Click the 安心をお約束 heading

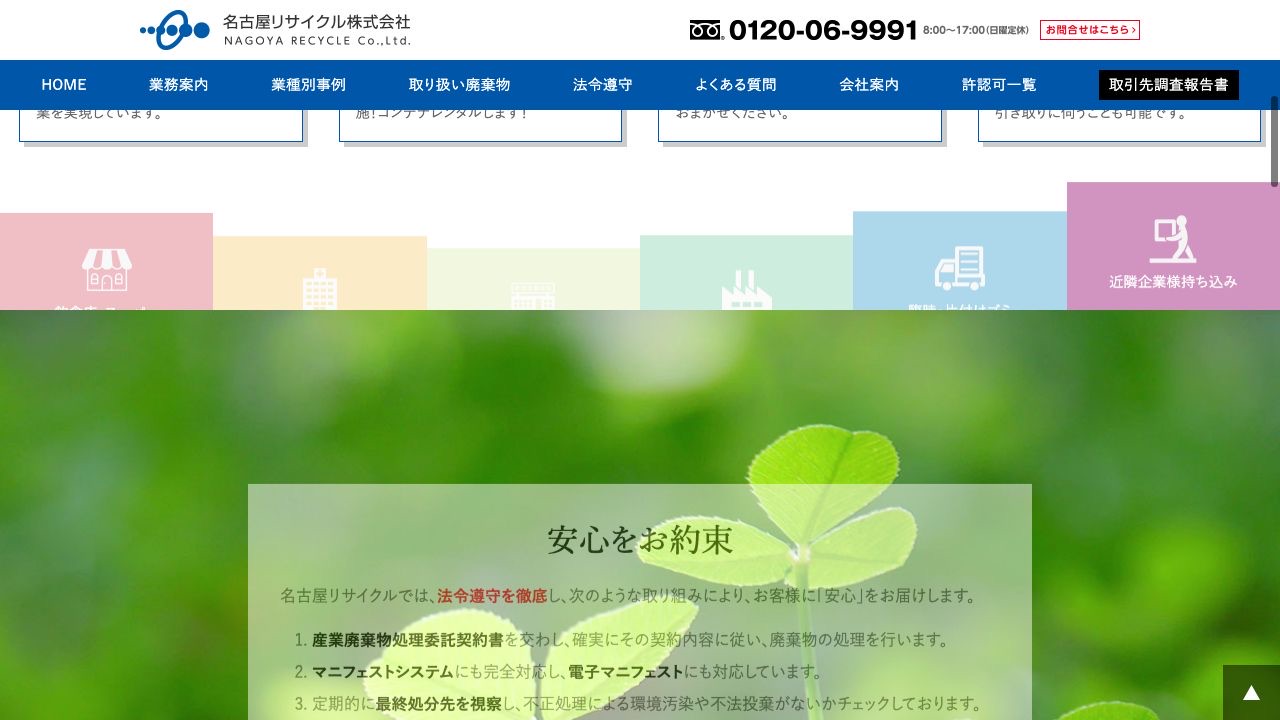point(640,540)
